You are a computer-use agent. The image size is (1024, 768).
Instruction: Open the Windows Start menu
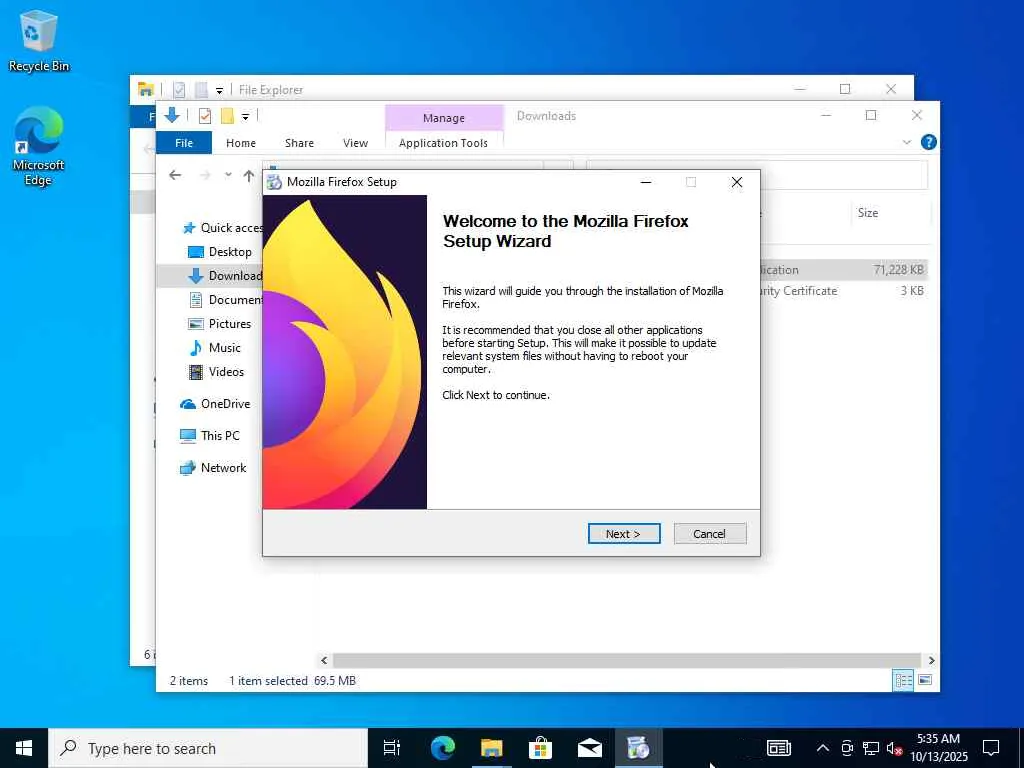(24, 748)
